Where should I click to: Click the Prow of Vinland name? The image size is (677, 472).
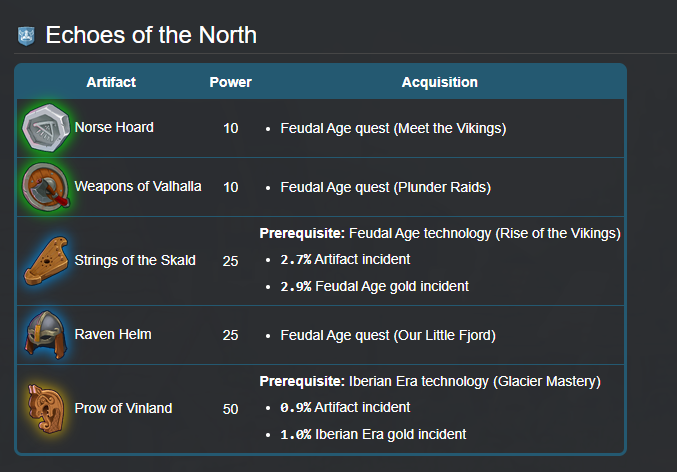(123, 408)
